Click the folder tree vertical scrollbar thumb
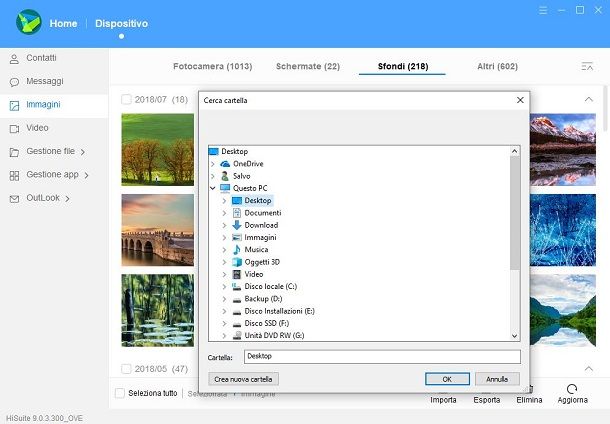The height and width of the screenshot is (424, 610). (514, 213)
